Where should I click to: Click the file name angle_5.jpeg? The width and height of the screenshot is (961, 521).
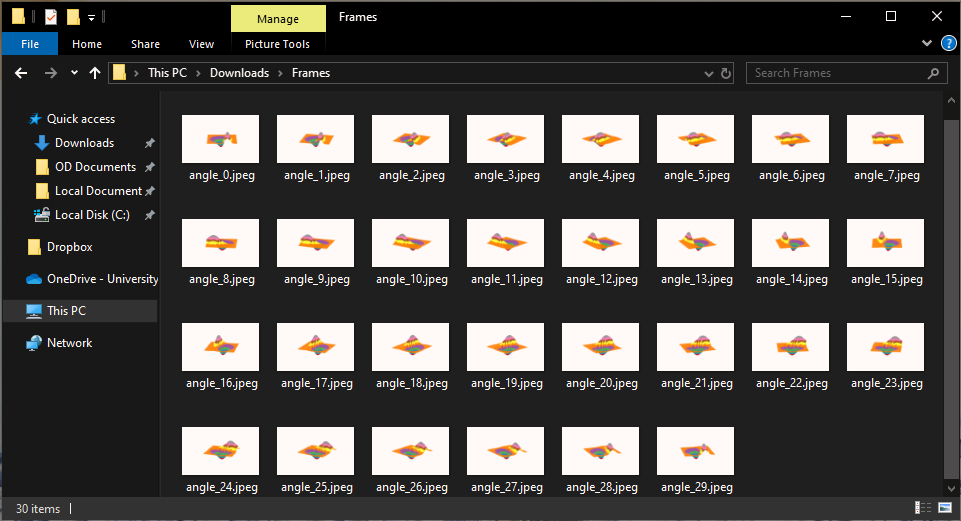click(697, 175)
